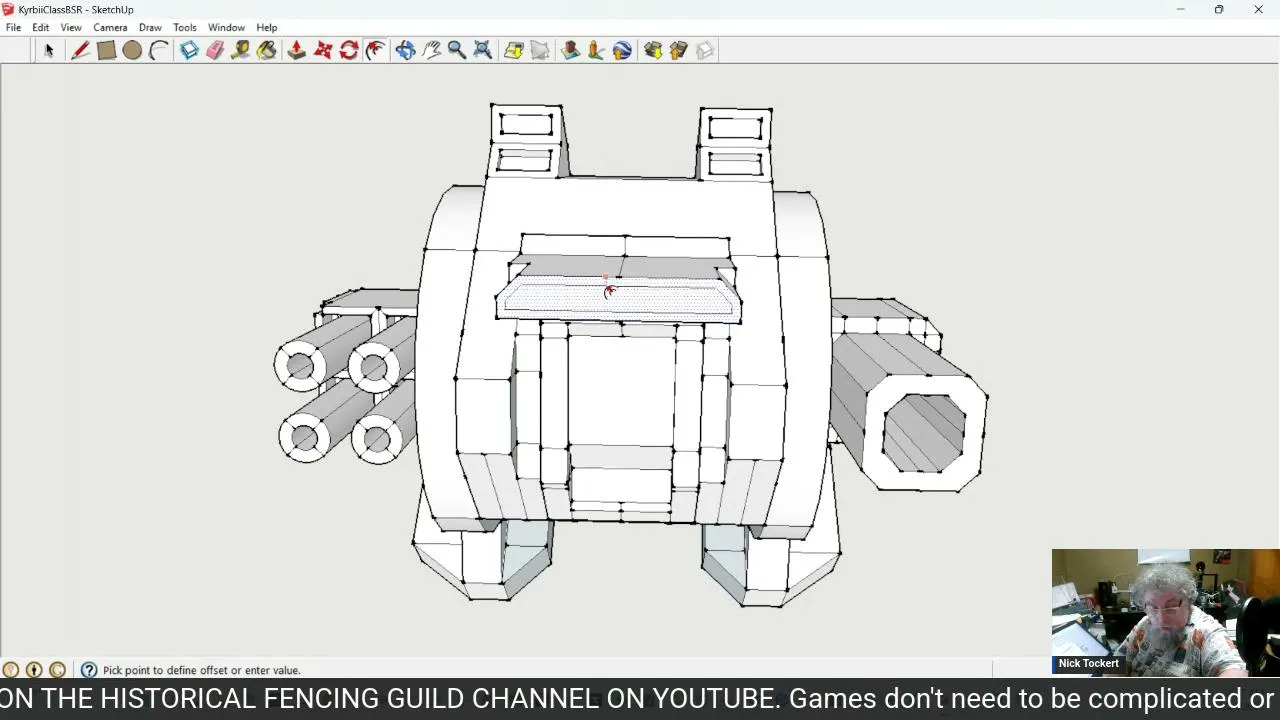Click the third status bar circular icon
1280x720 pixels.
pyautogui.click(x=57, y=670)
